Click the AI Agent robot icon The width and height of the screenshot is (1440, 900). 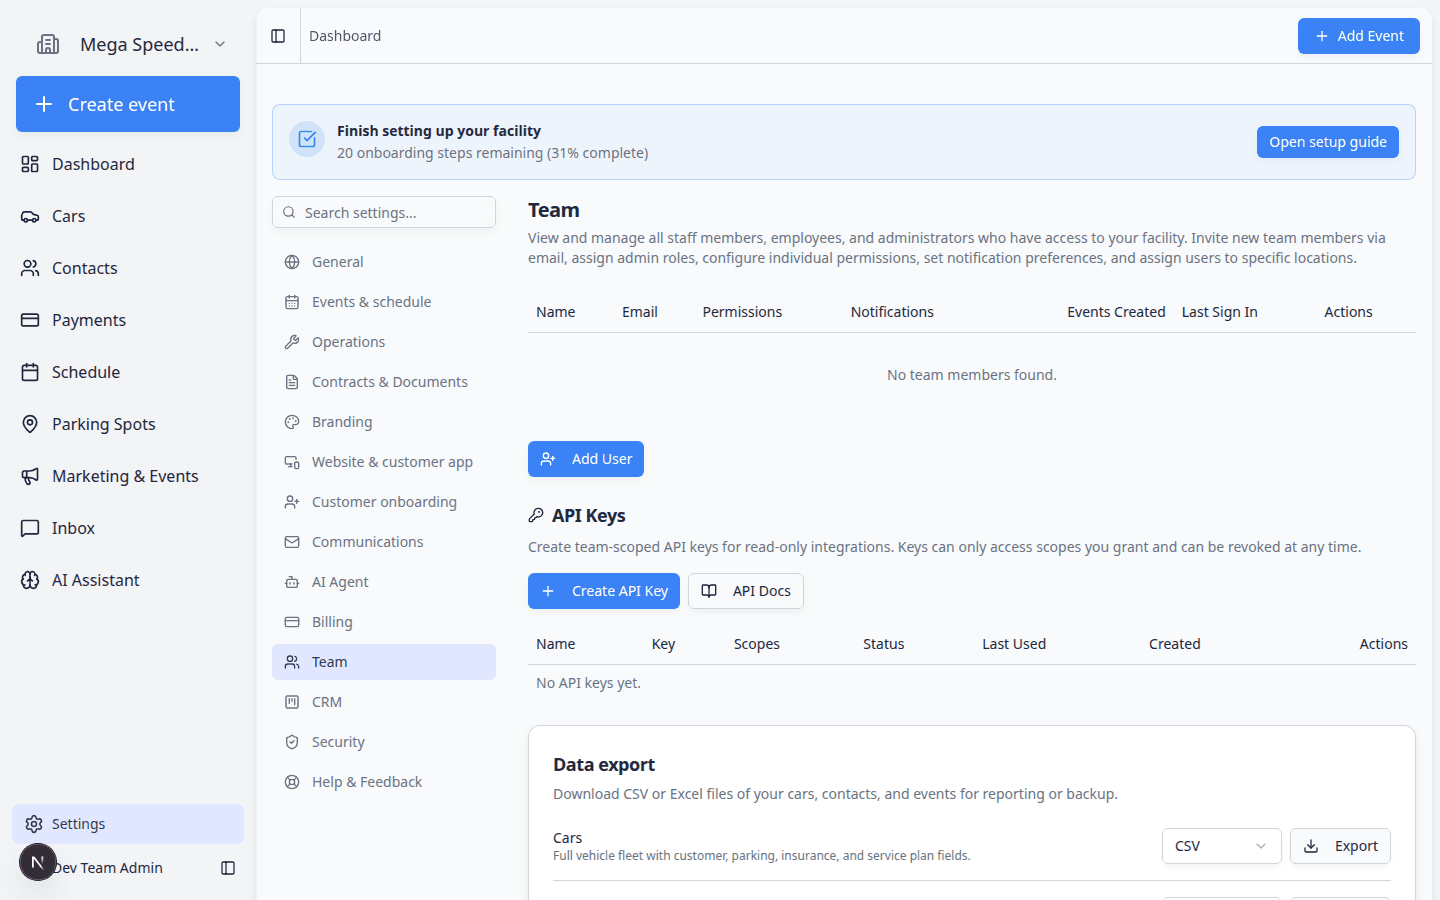tap(292, 582)
